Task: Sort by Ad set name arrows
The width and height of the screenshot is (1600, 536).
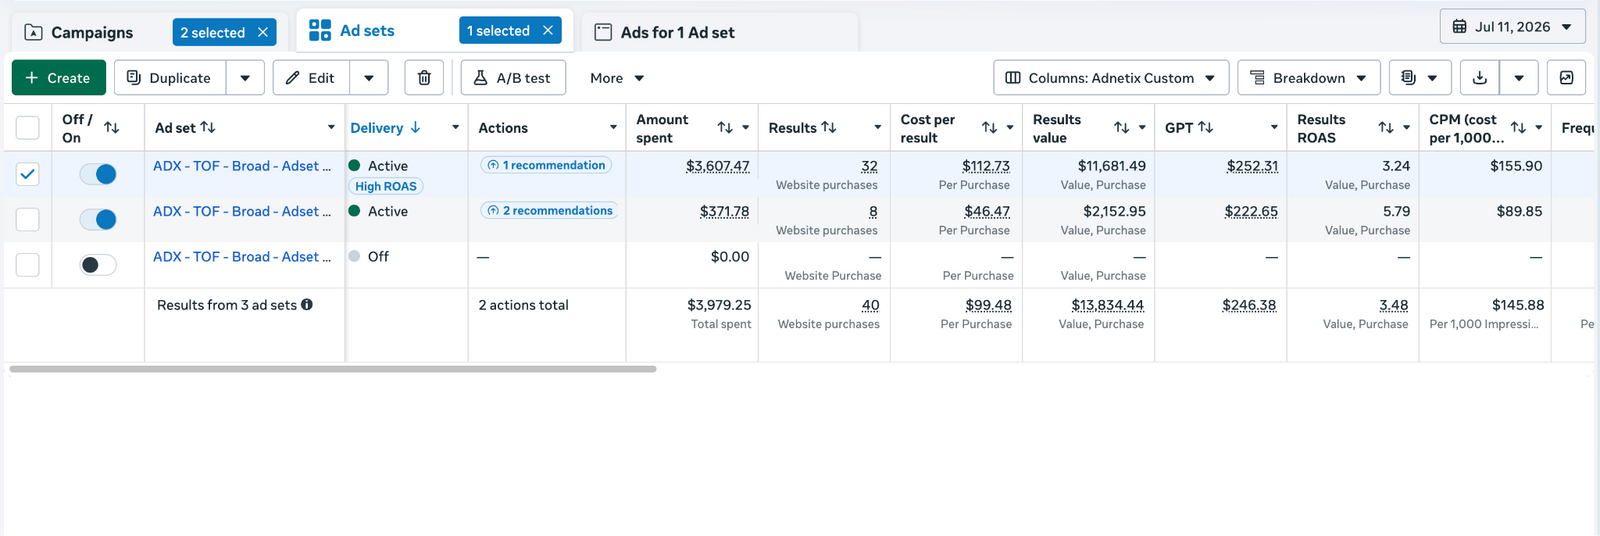Action: coord(208,127)
